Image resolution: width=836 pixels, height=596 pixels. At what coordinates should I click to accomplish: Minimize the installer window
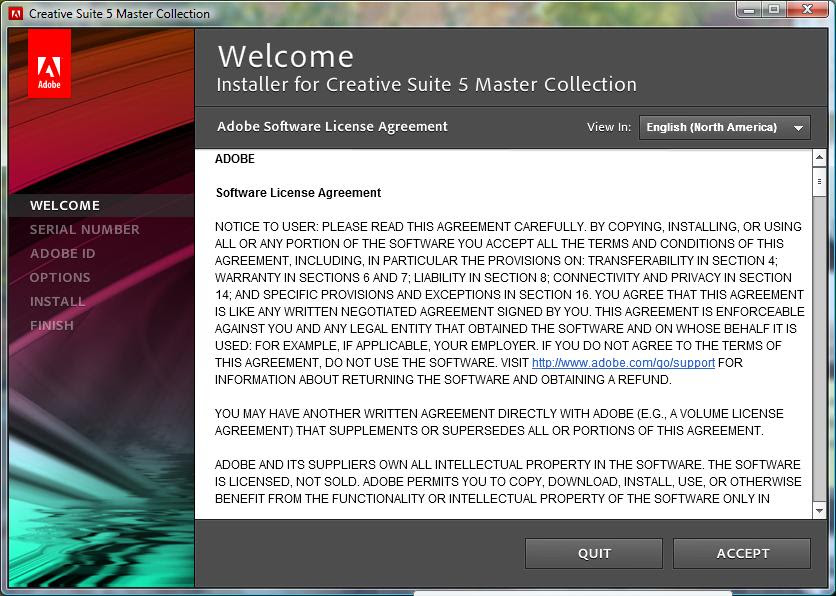click(x=749, y=9)
